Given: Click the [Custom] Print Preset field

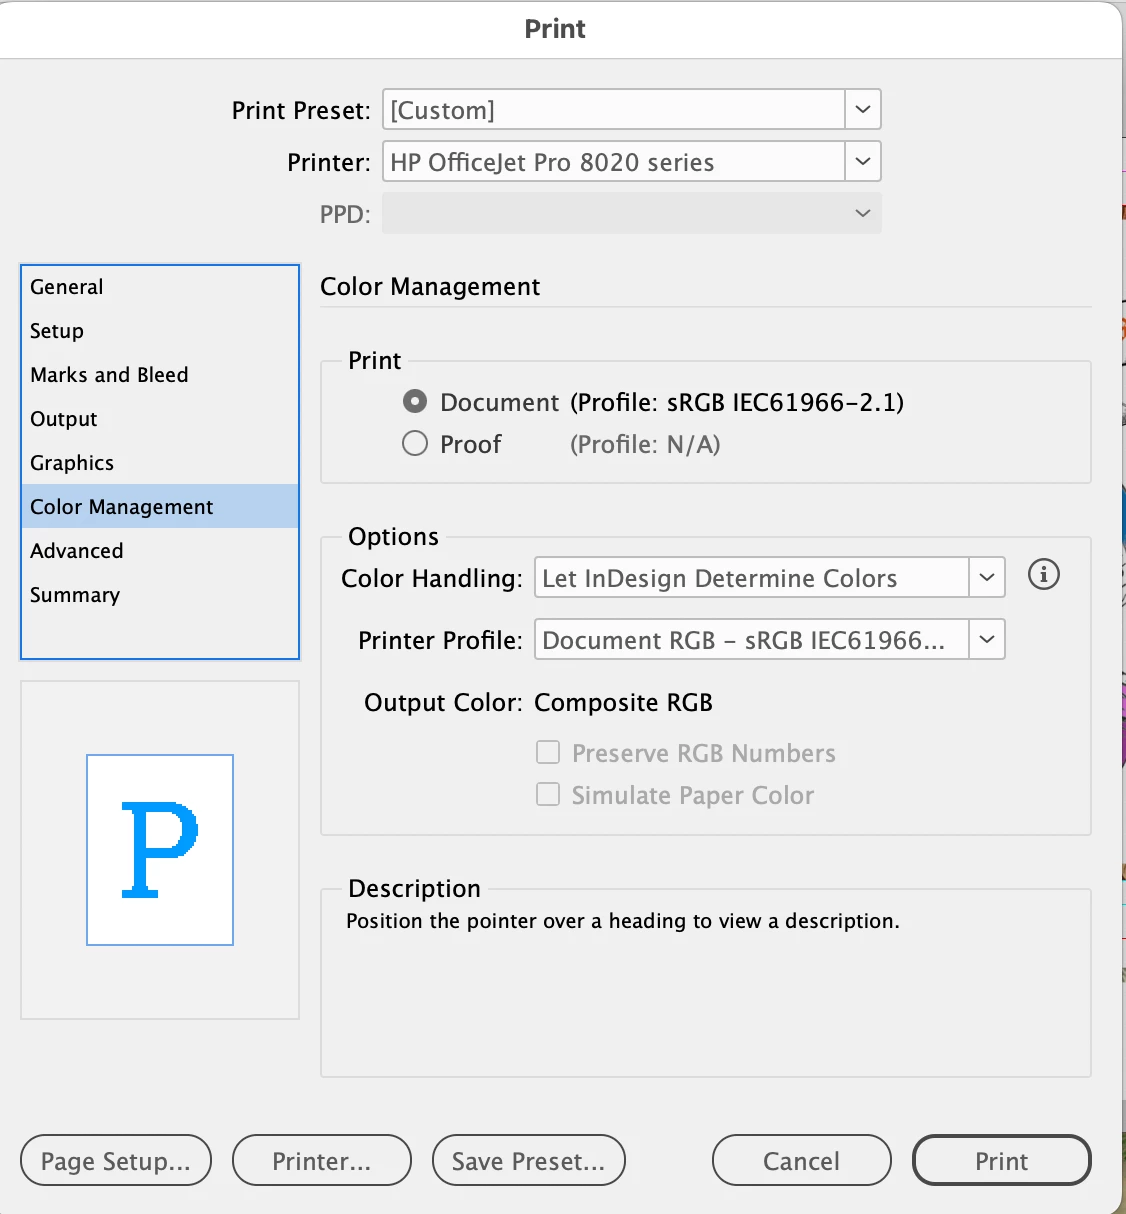Looking at the screenshot, I should 614,109.
